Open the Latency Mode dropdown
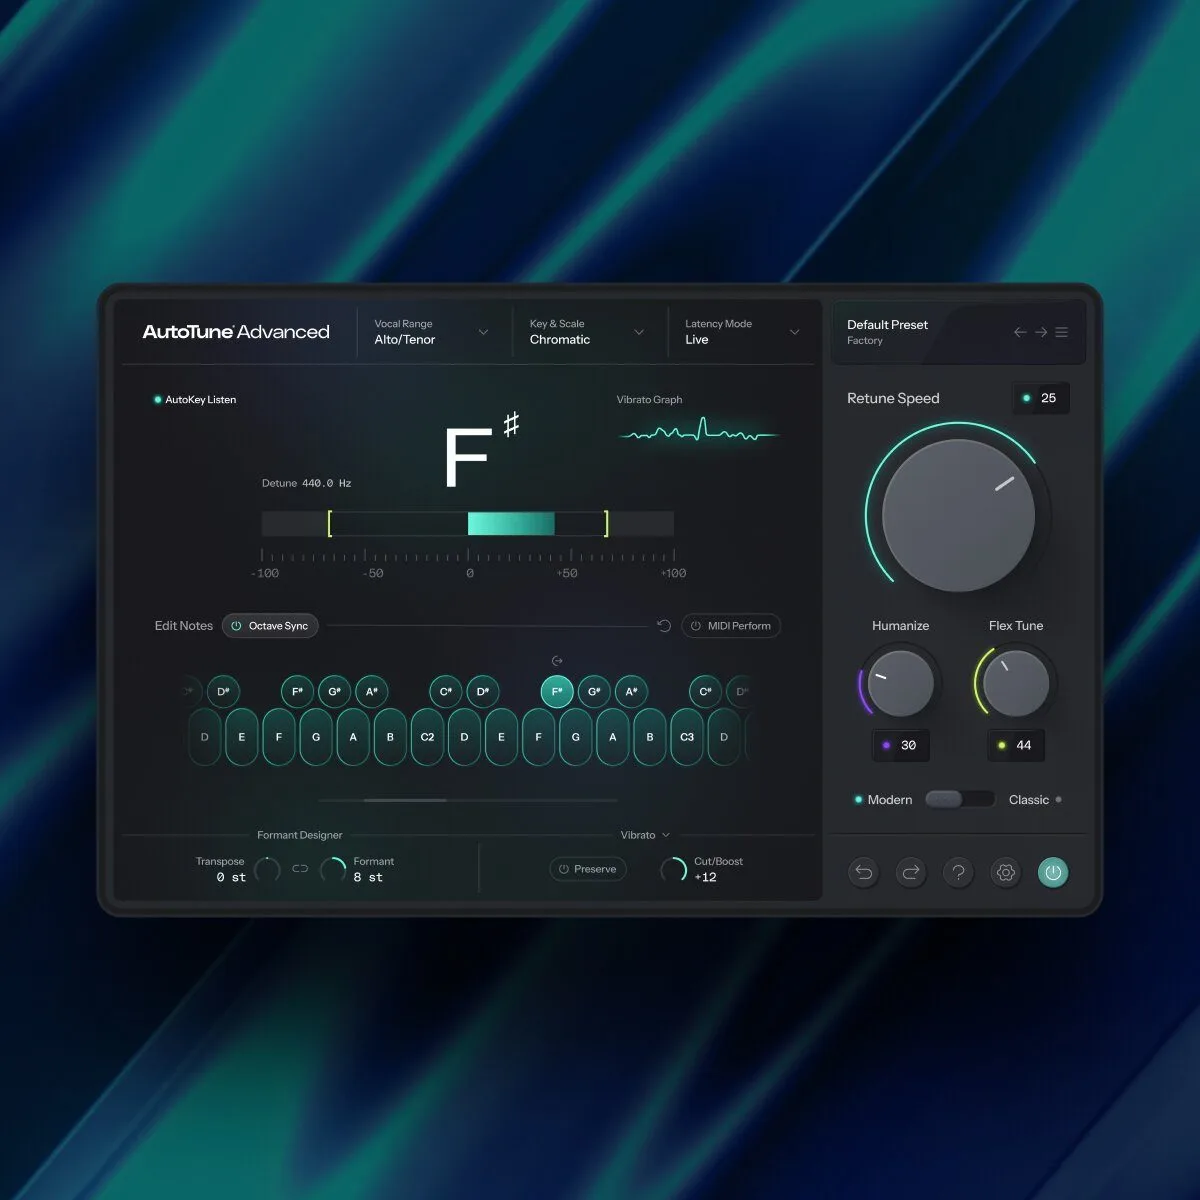 742,332
